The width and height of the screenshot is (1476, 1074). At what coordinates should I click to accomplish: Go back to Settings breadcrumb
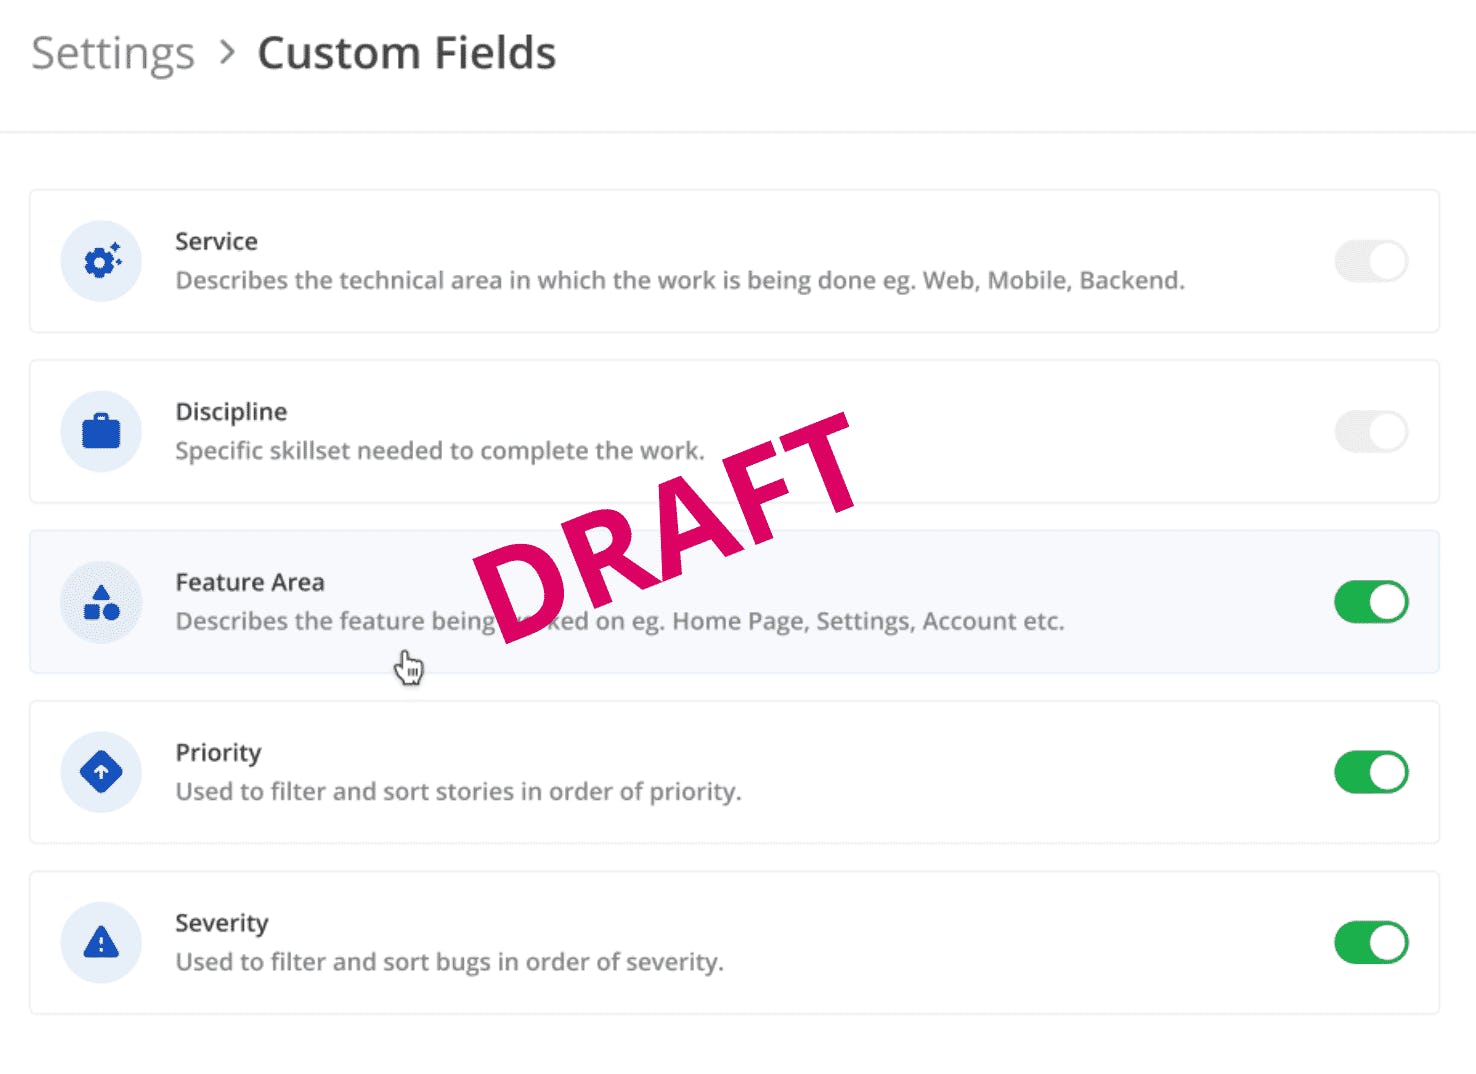coord(113,54)
